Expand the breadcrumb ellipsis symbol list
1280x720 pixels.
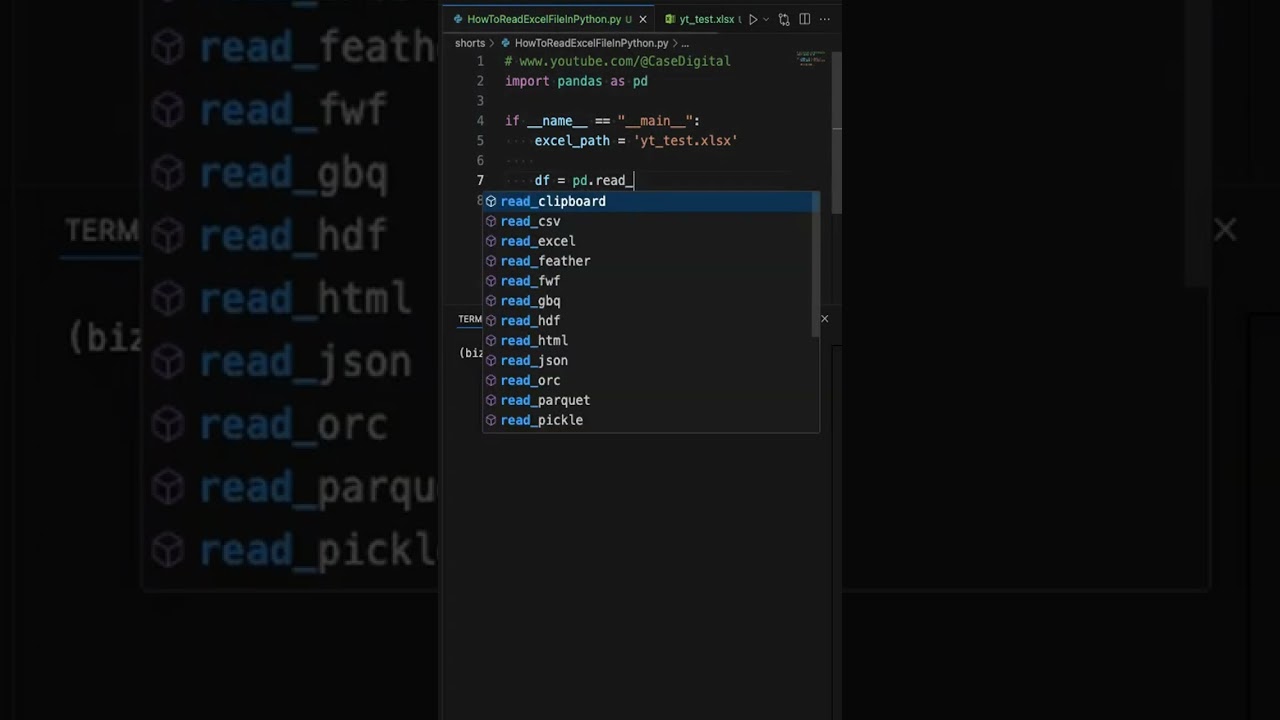(x=685, y=43)
